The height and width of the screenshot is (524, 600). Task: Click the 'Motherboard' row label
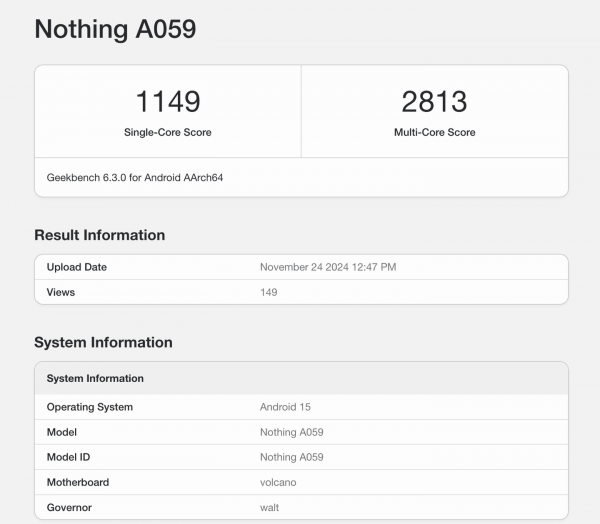tap(78, 482)
